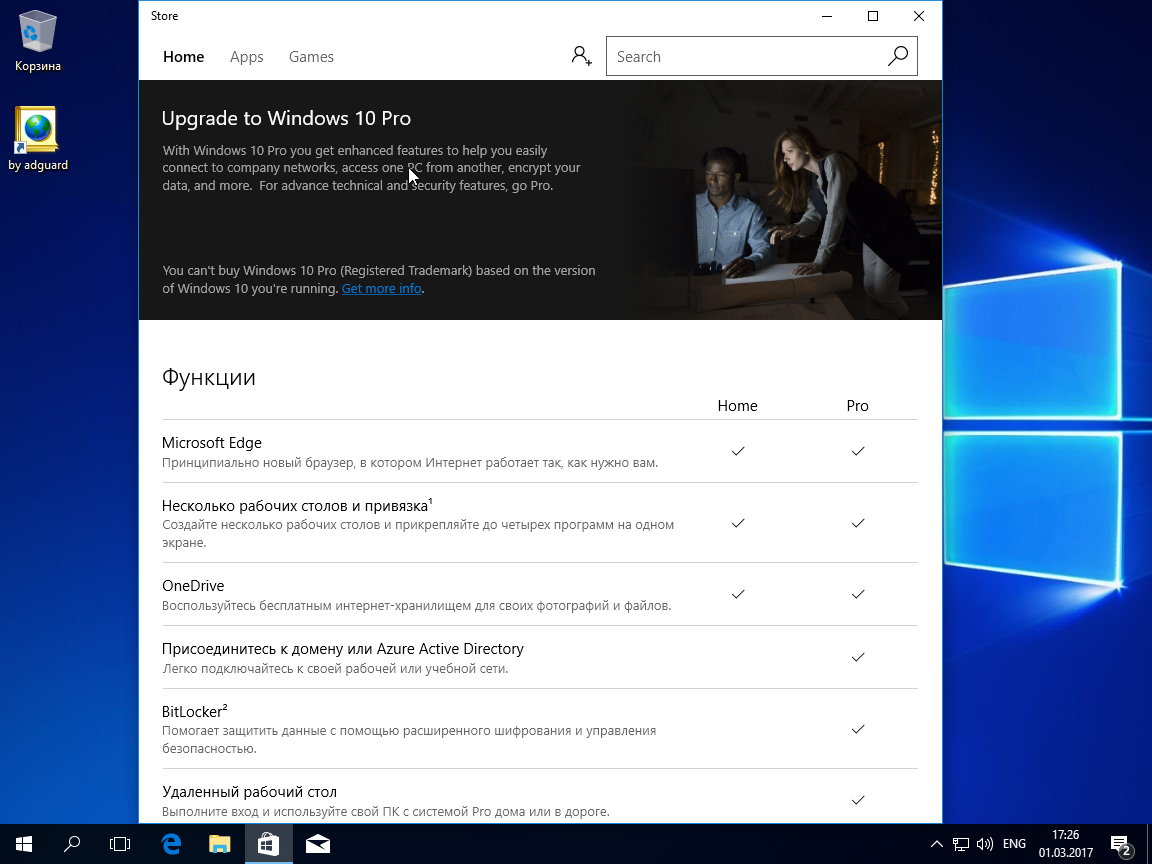Image resolution: width=1152 pixels, height=864 pixels.
Task: Select the Microsoft Edge feature row title
Action: tap(212, 443)
